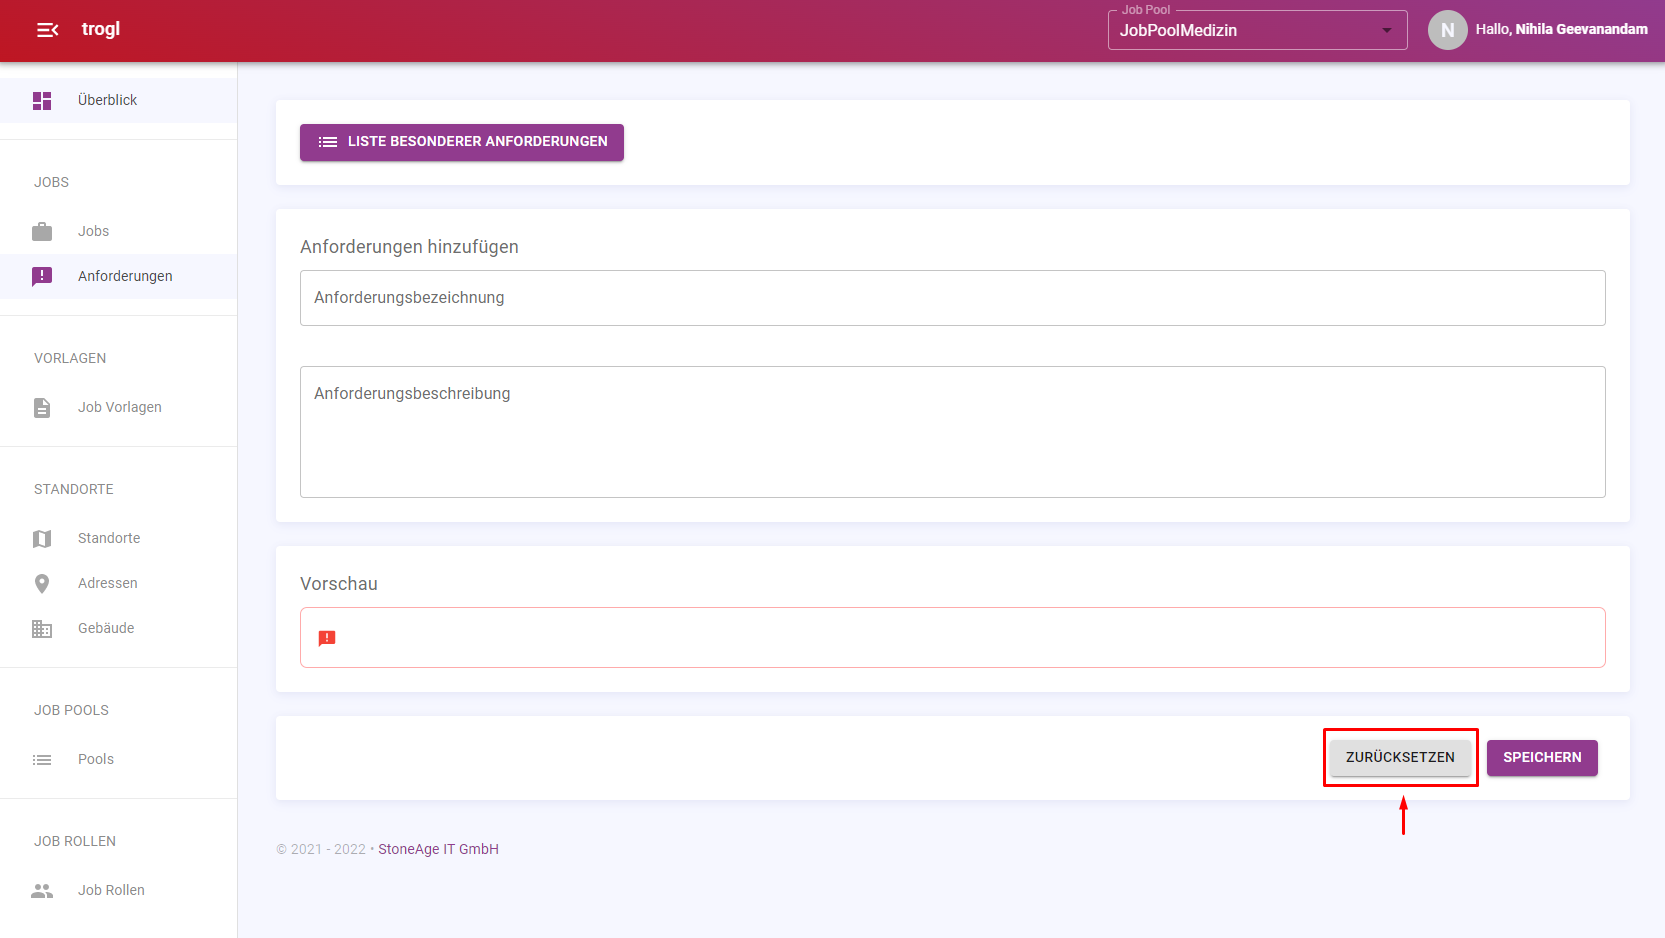
Task: Open Adressen in the sidebar
Action: coord(118,583)
